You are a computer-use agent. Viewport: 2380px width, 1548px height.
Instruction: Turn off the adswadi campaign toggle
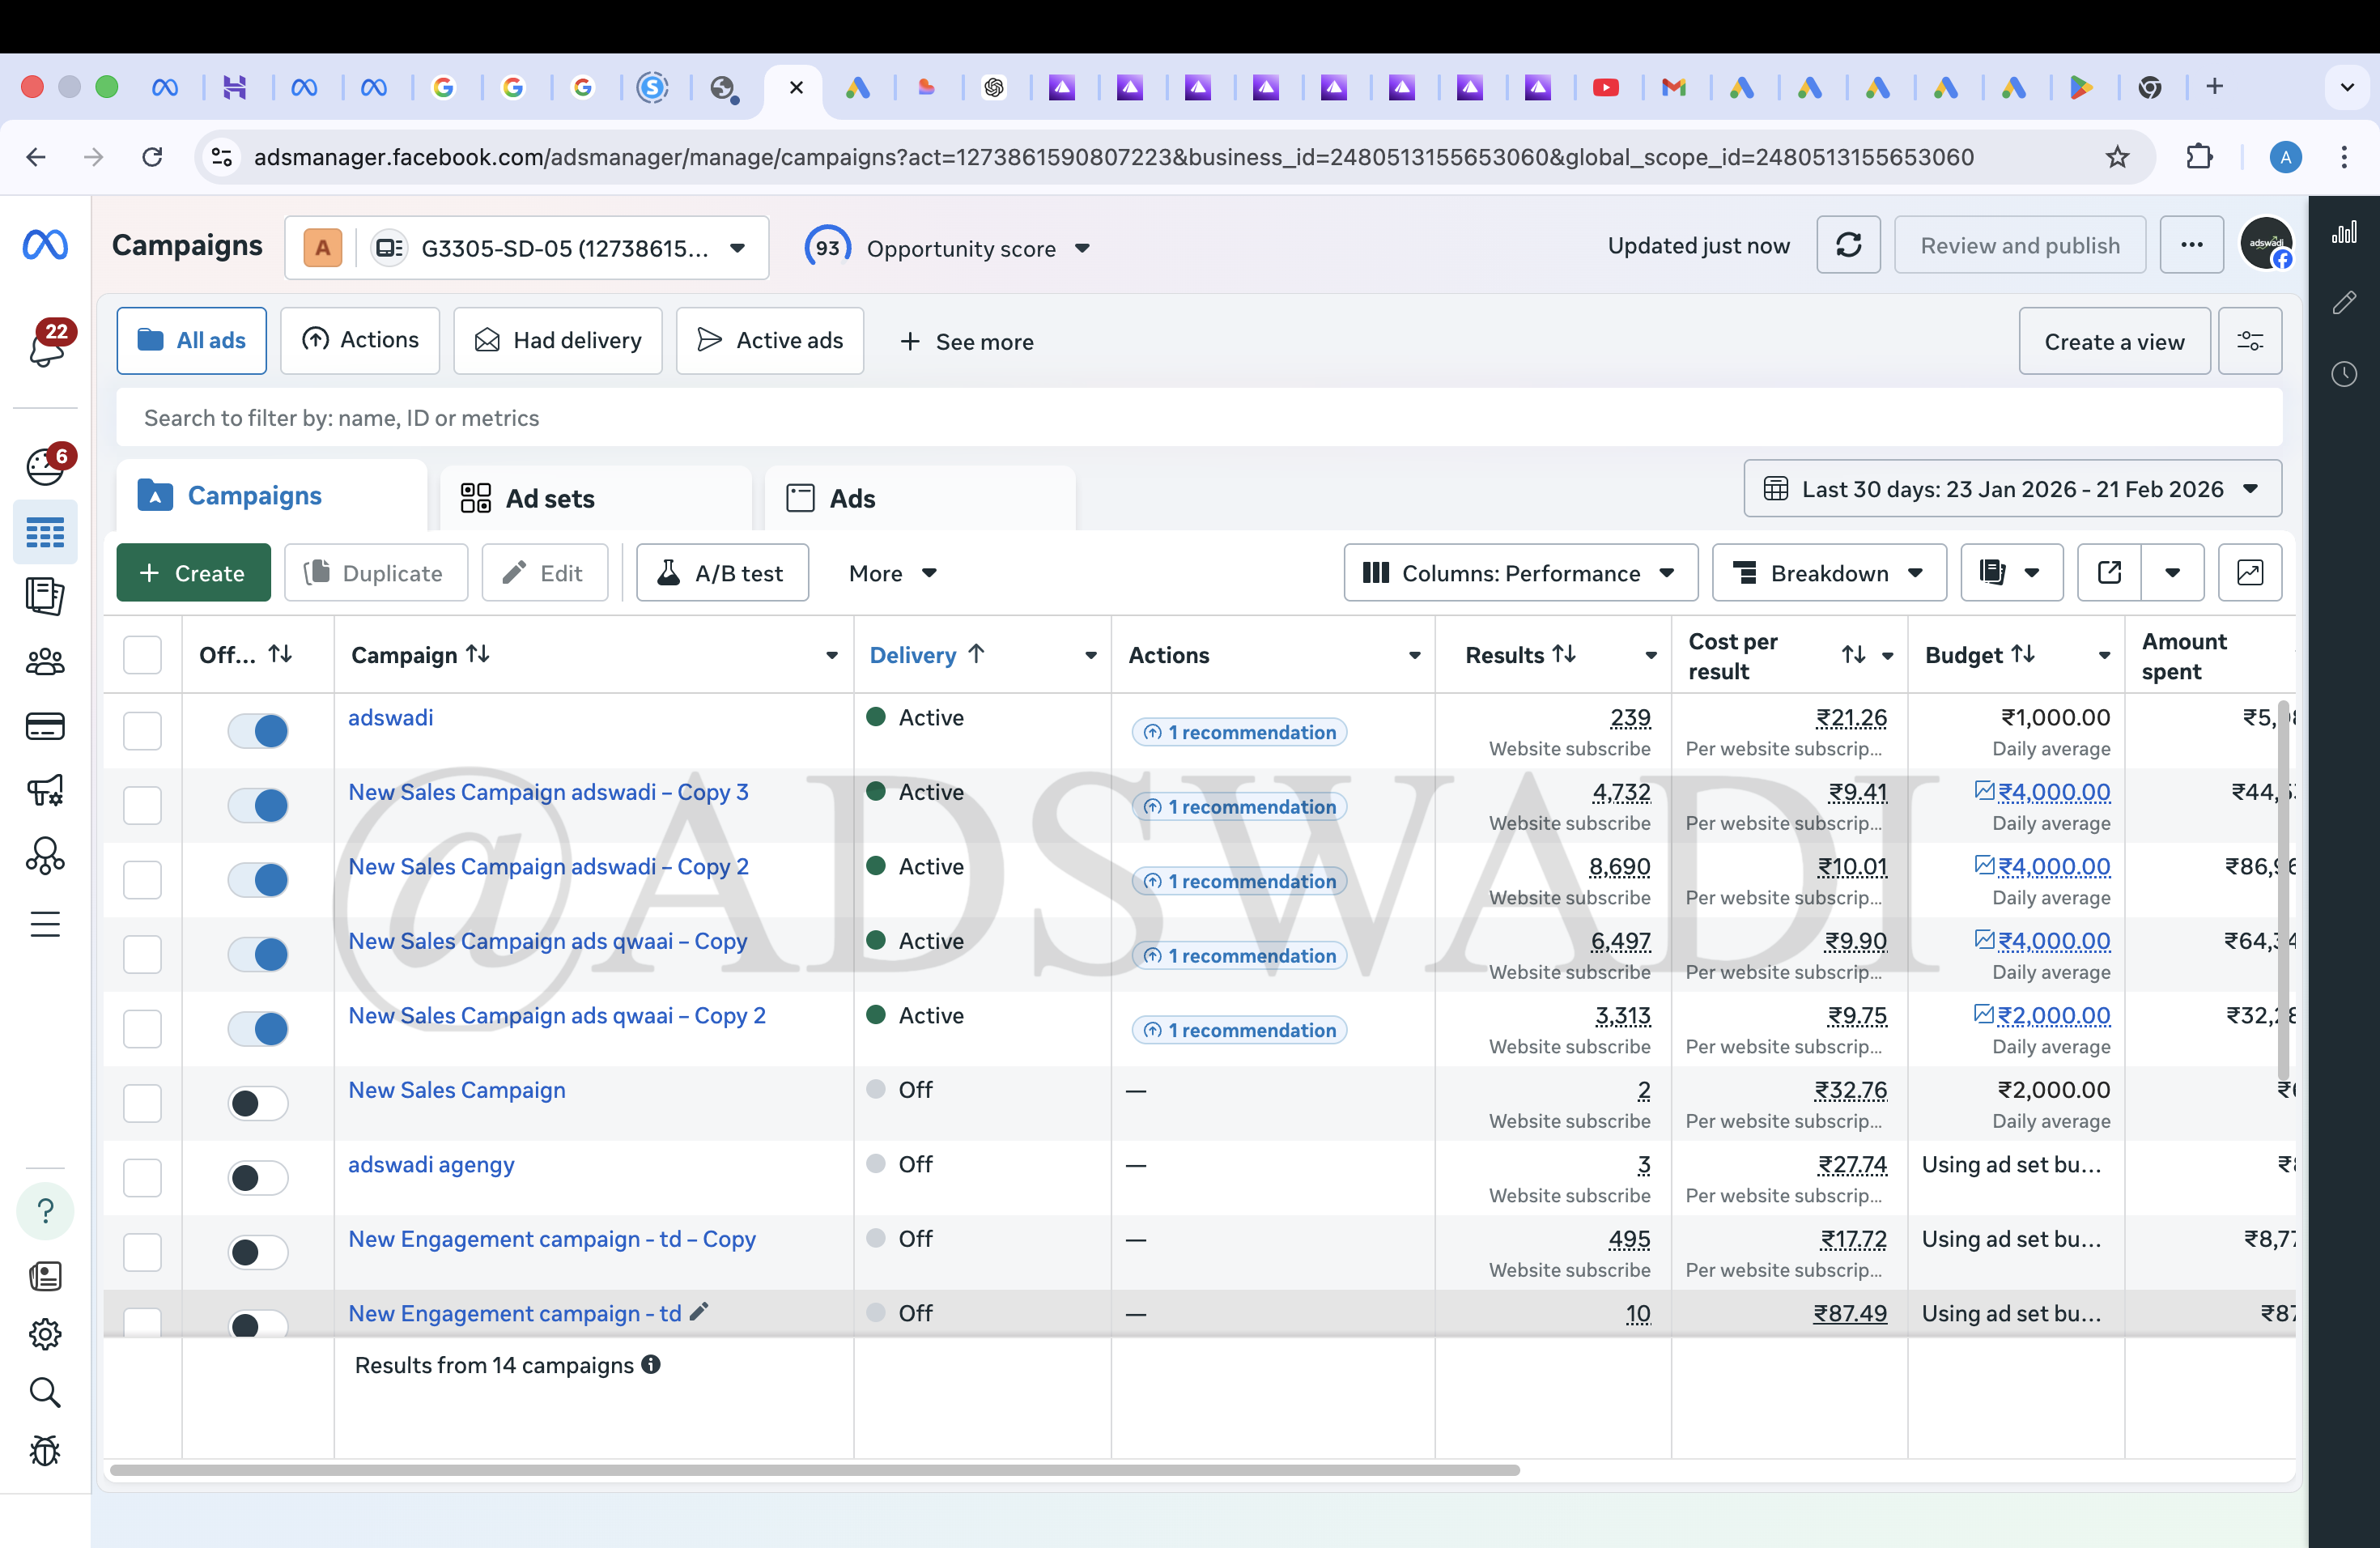[x=258, y=731]
